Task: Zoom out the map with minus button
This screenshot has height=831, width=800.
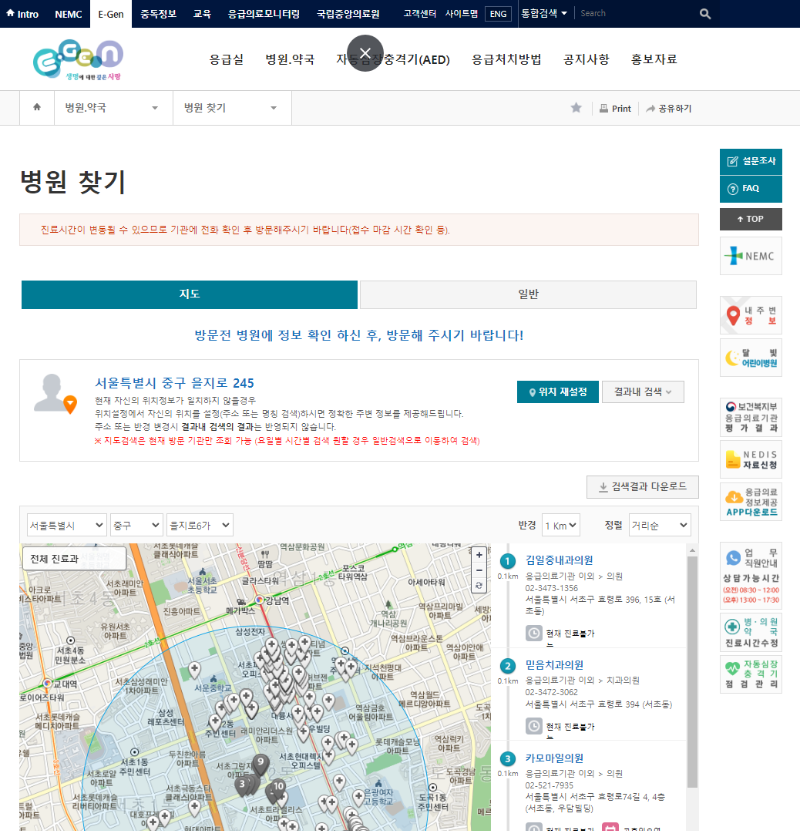Action: click(x=479, y=570)
